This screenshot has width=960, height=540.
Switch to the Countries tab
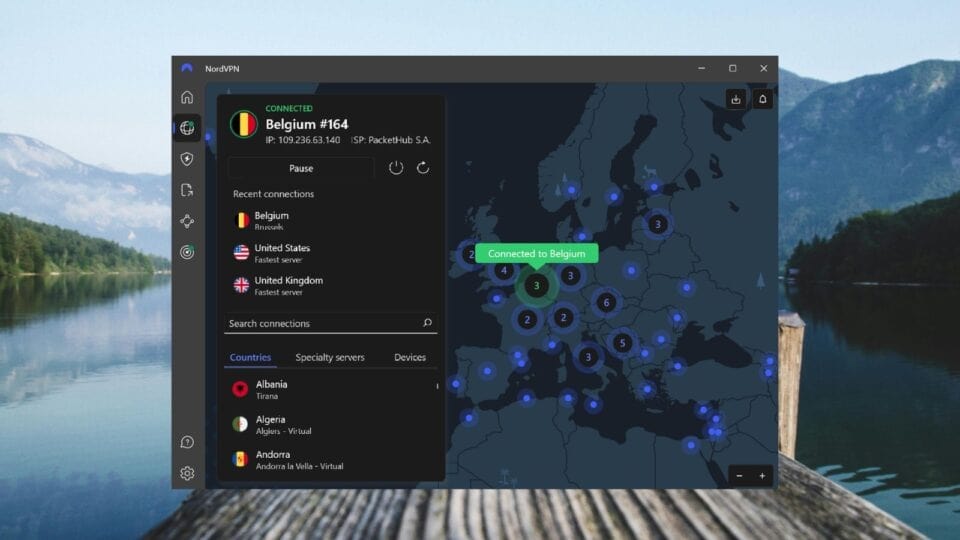[250, 357]
